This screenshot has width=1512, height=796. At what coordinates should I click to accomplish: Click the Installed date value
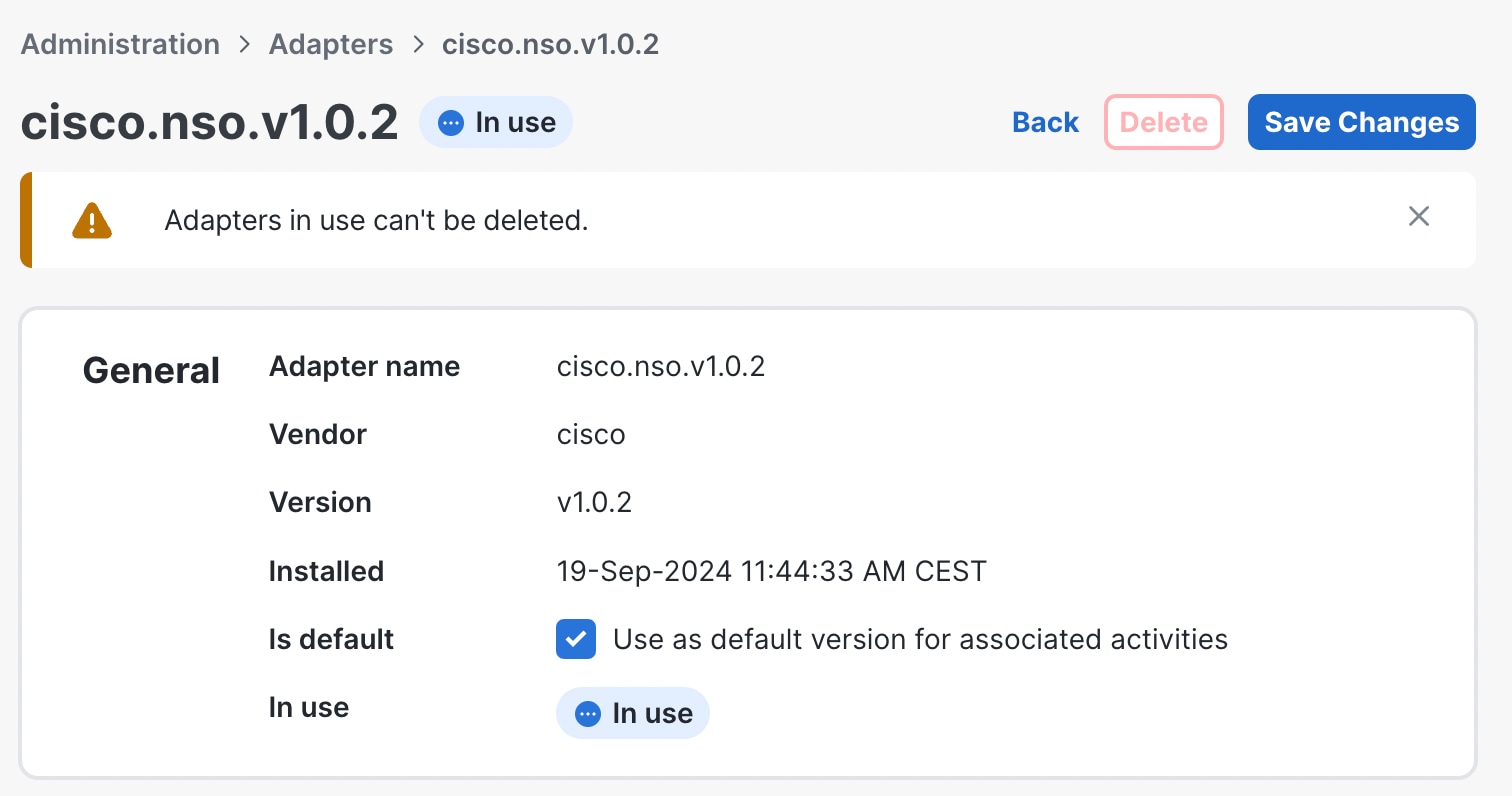771,571
